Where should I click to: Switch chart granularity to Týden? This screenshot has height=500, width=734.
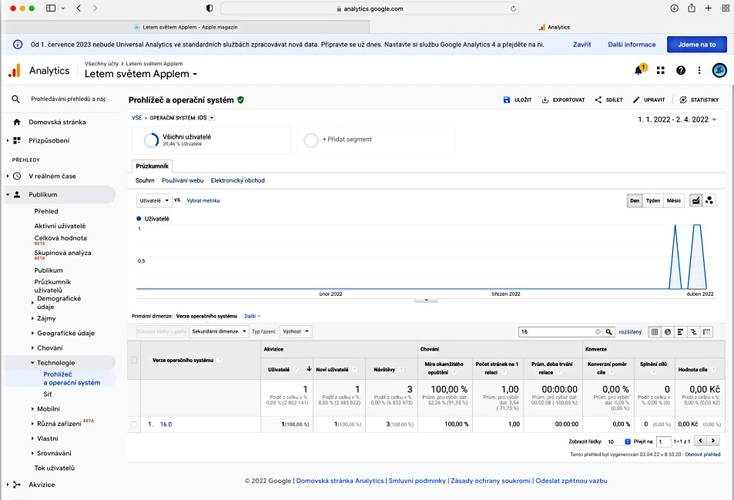653,200
